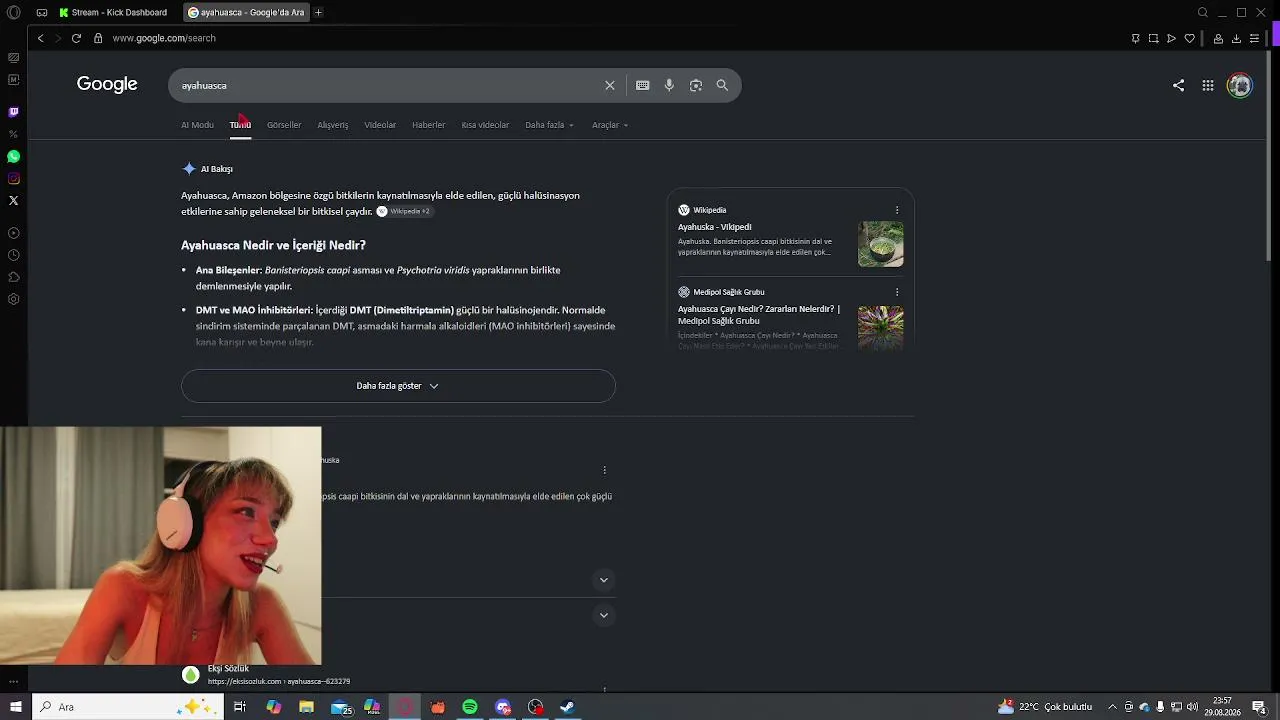Open History from the sidebar clock icon
Viewport: 1280px width, 720px height.
13,255
